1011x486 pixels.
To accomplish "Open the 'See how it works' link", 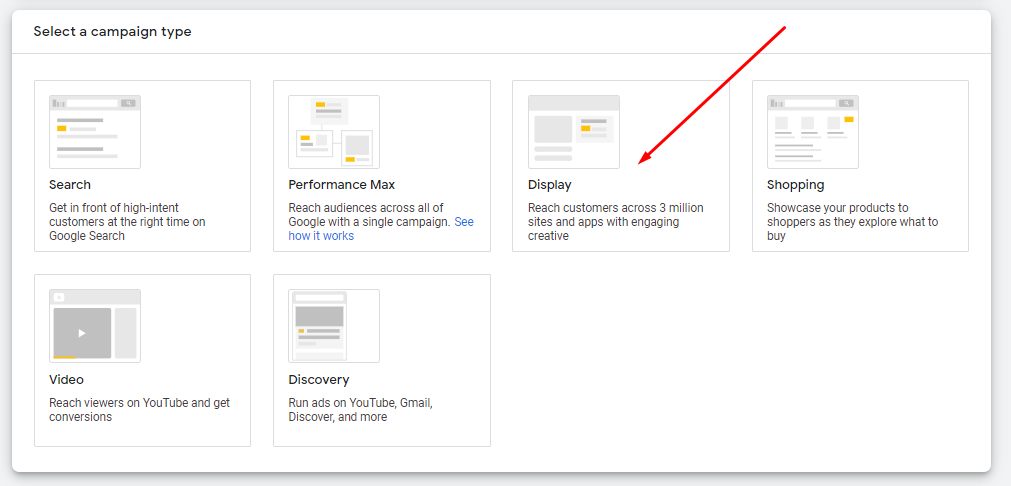I will click(381, 229).
